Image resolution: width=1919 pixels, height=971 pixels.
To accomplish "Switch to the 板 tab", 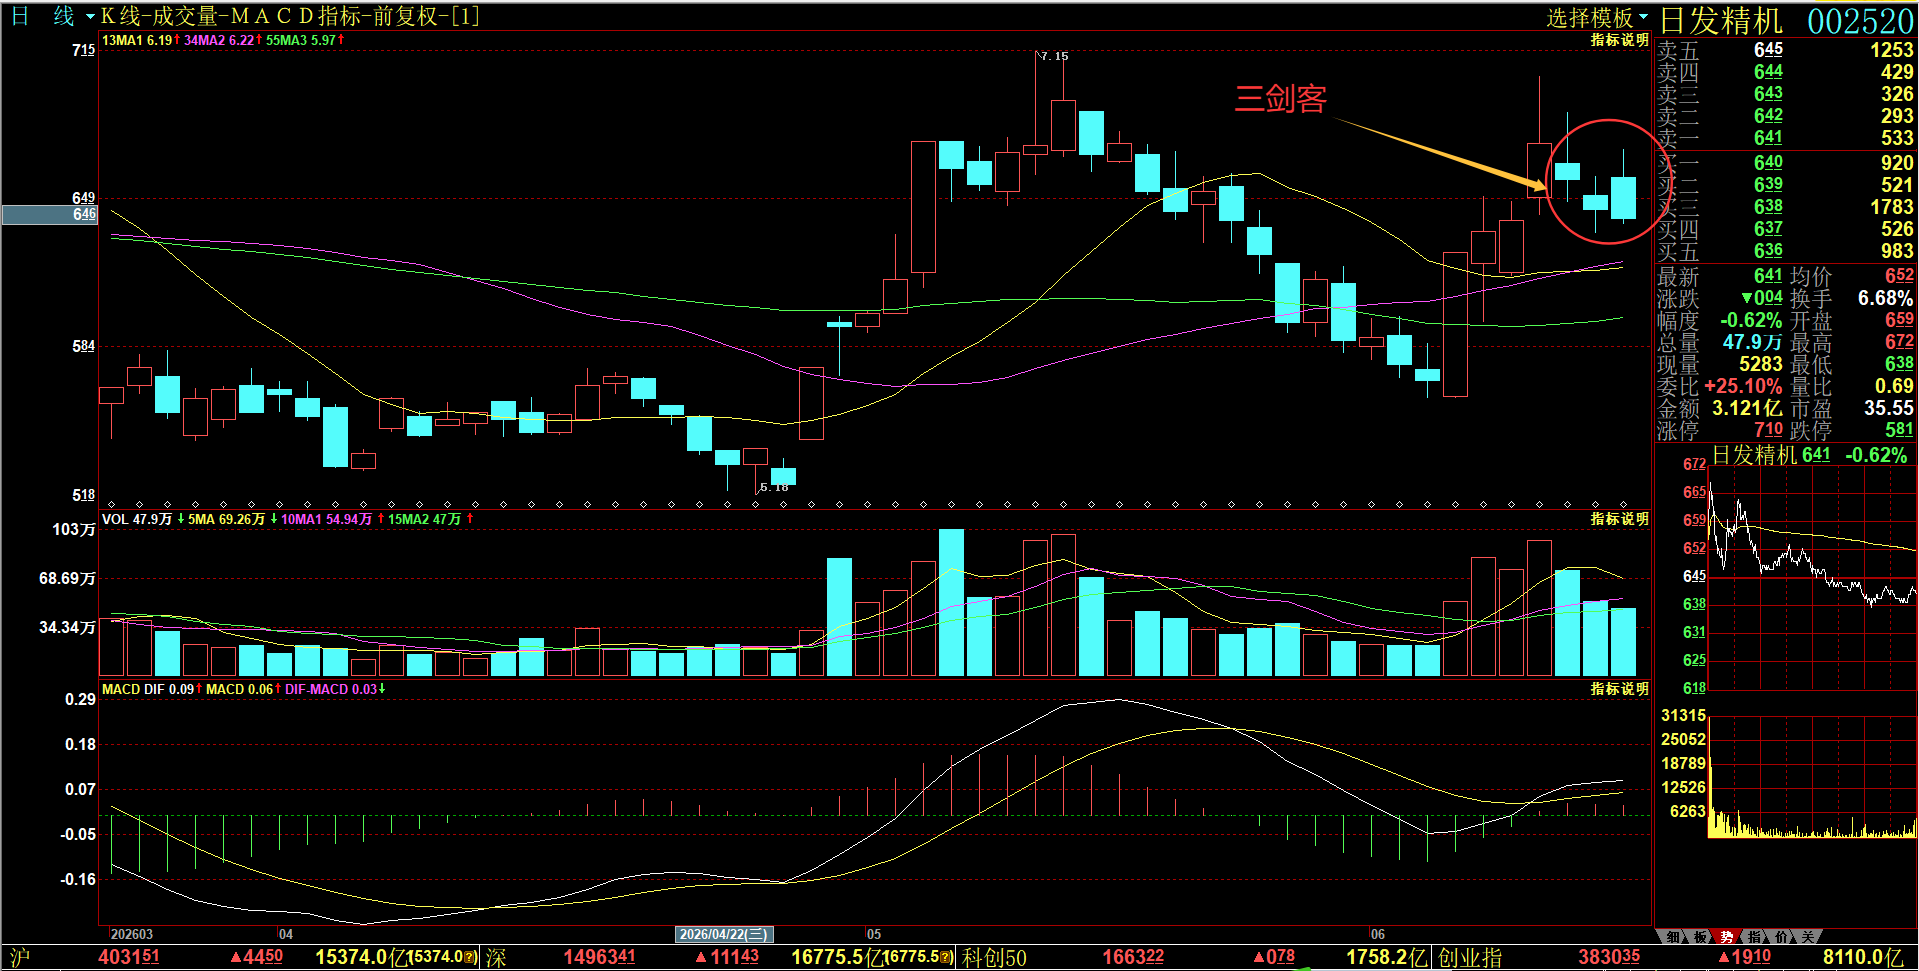I will click(x=1700, y=937).
